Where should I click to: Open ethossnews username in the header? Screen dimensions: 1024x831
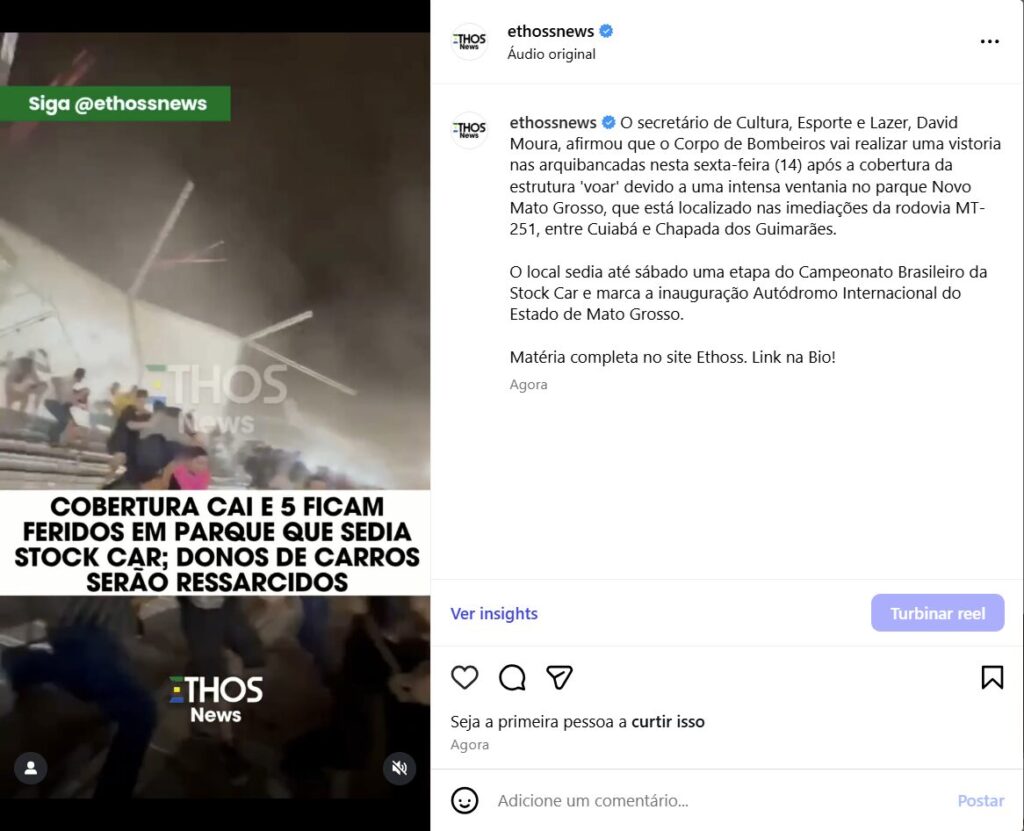pyautogui.click(x=551, y=31)
